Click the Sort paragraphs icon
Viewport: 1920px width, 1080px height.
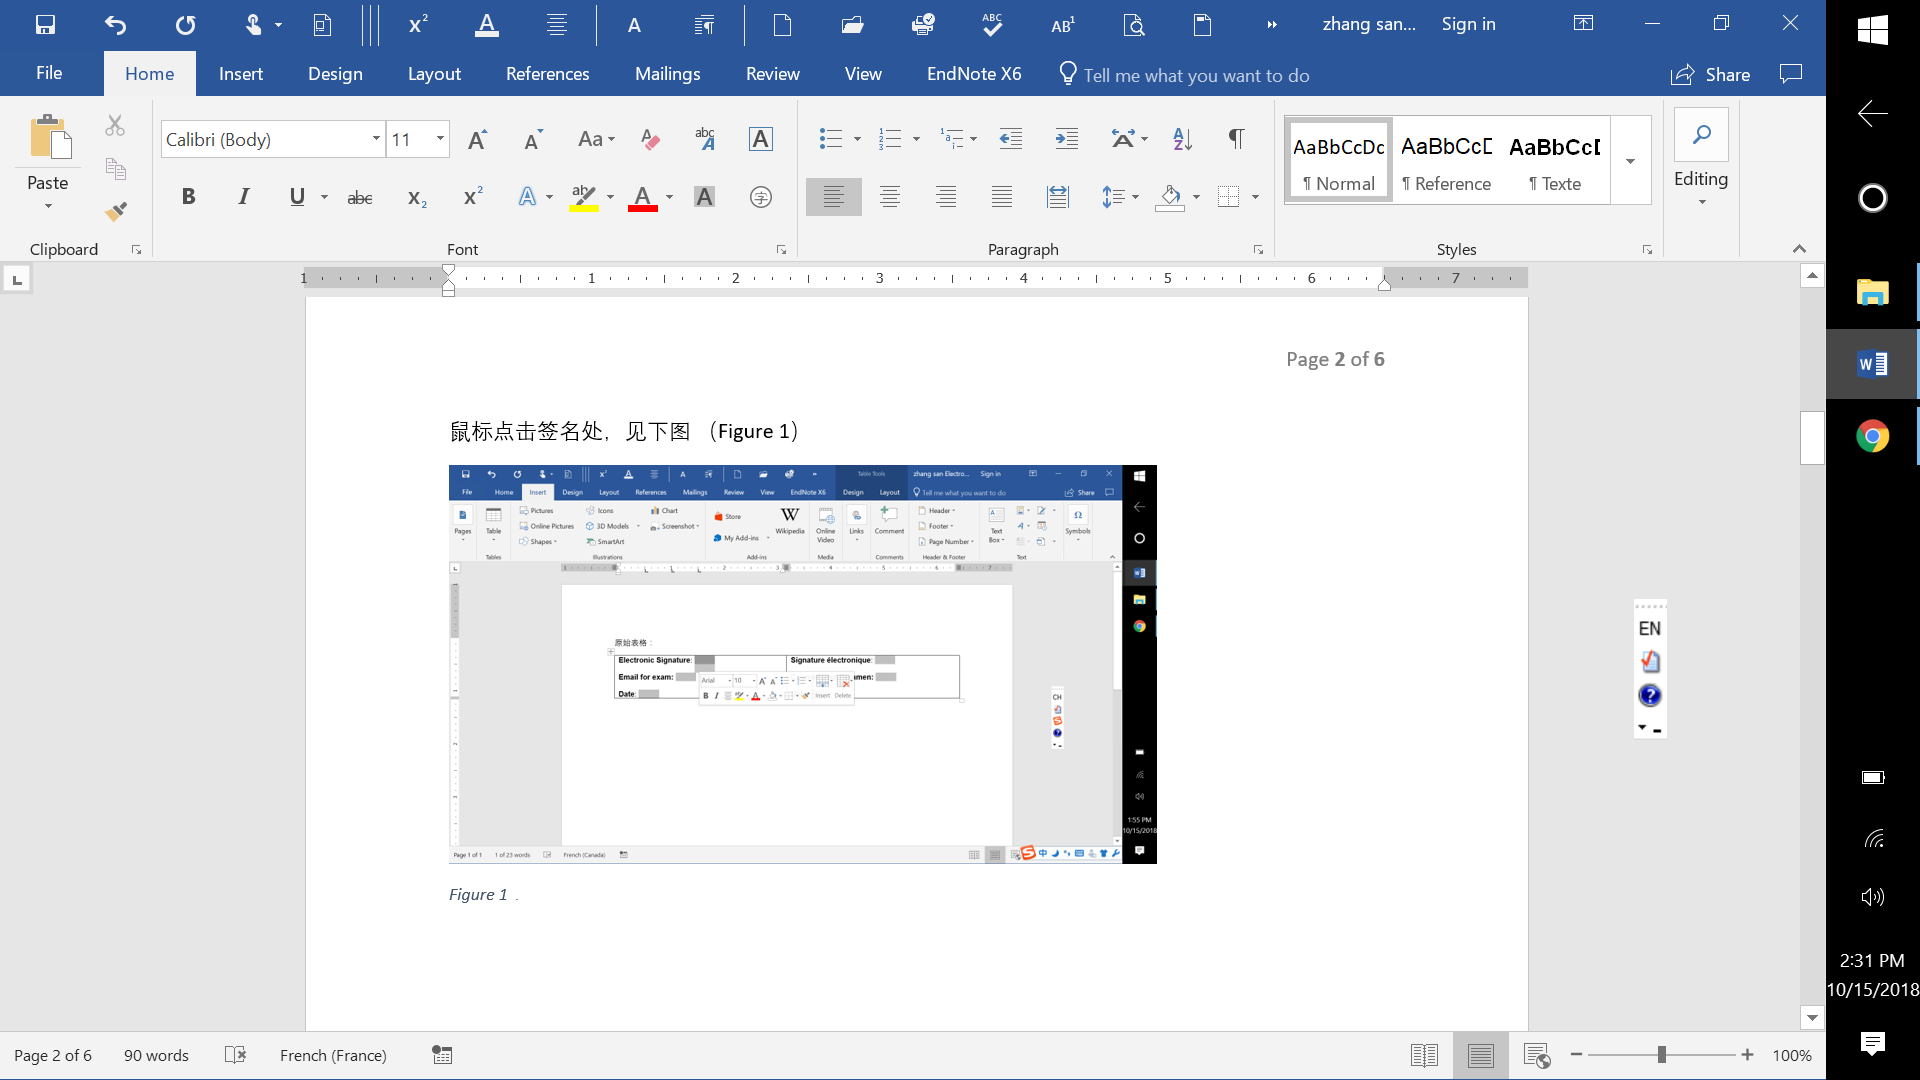1182,140
